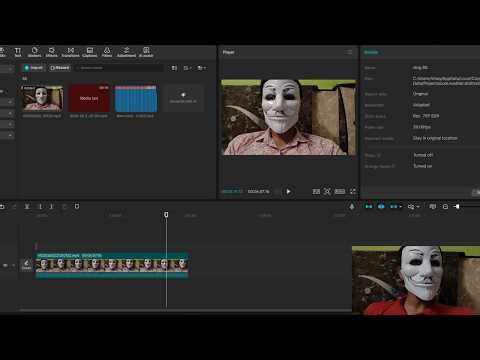Click the player crop/zoom fit icon
Image resolution: width=480 pixels, height=360 pixels.
click(327, 191)
